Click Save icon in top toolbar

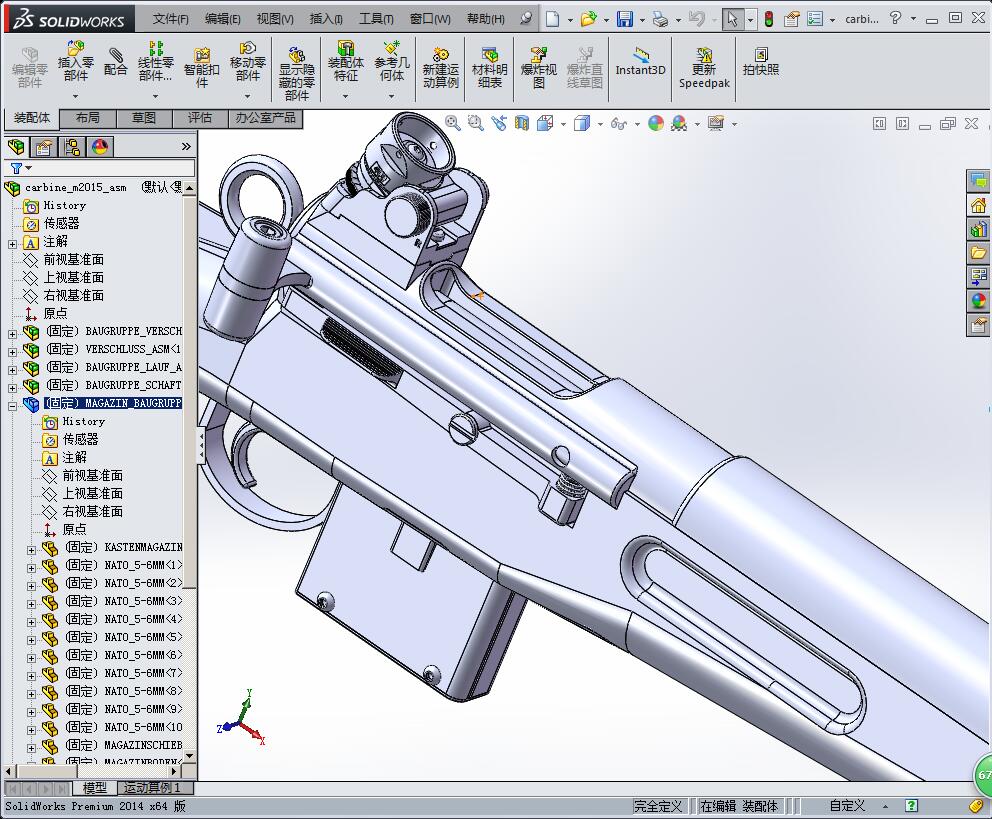coord(625,19)
